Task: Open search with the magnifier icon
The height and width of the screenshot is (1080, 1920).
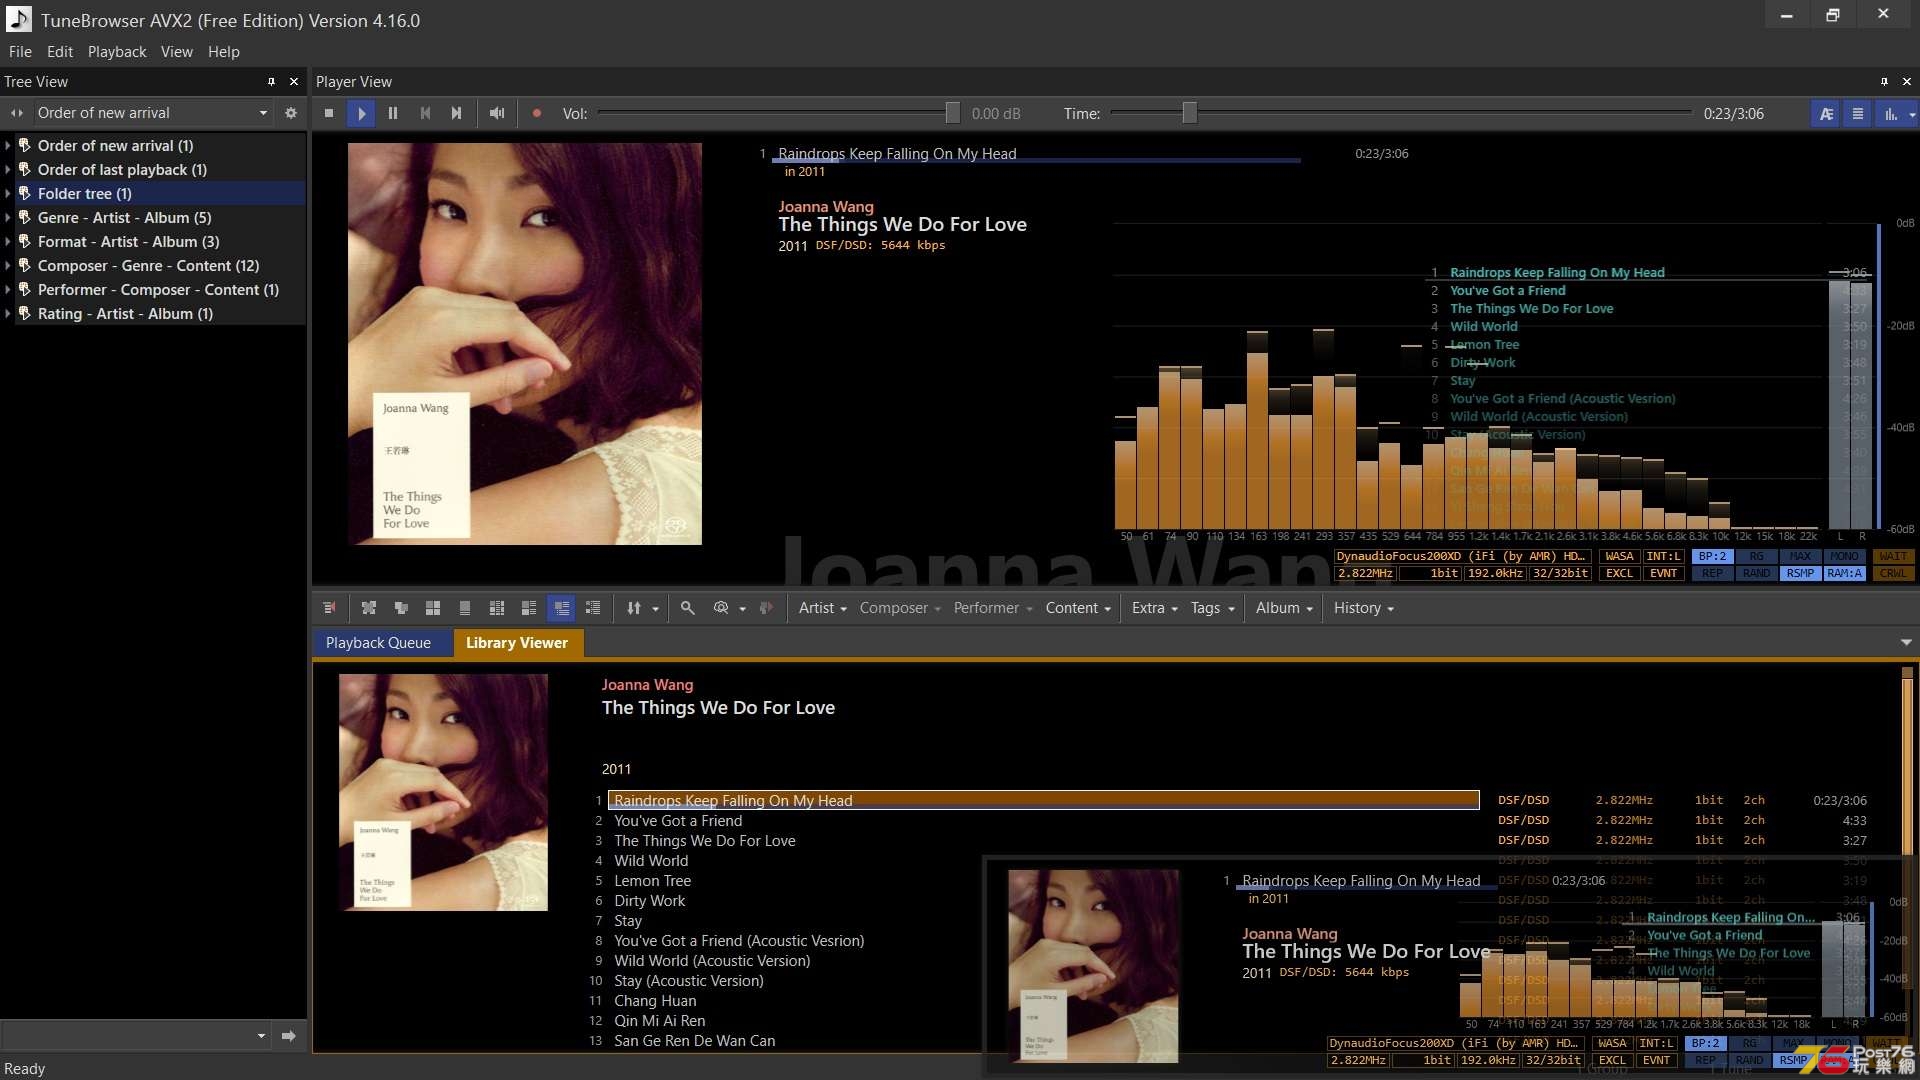Action: pyautogui.click(x=688, y=608)
